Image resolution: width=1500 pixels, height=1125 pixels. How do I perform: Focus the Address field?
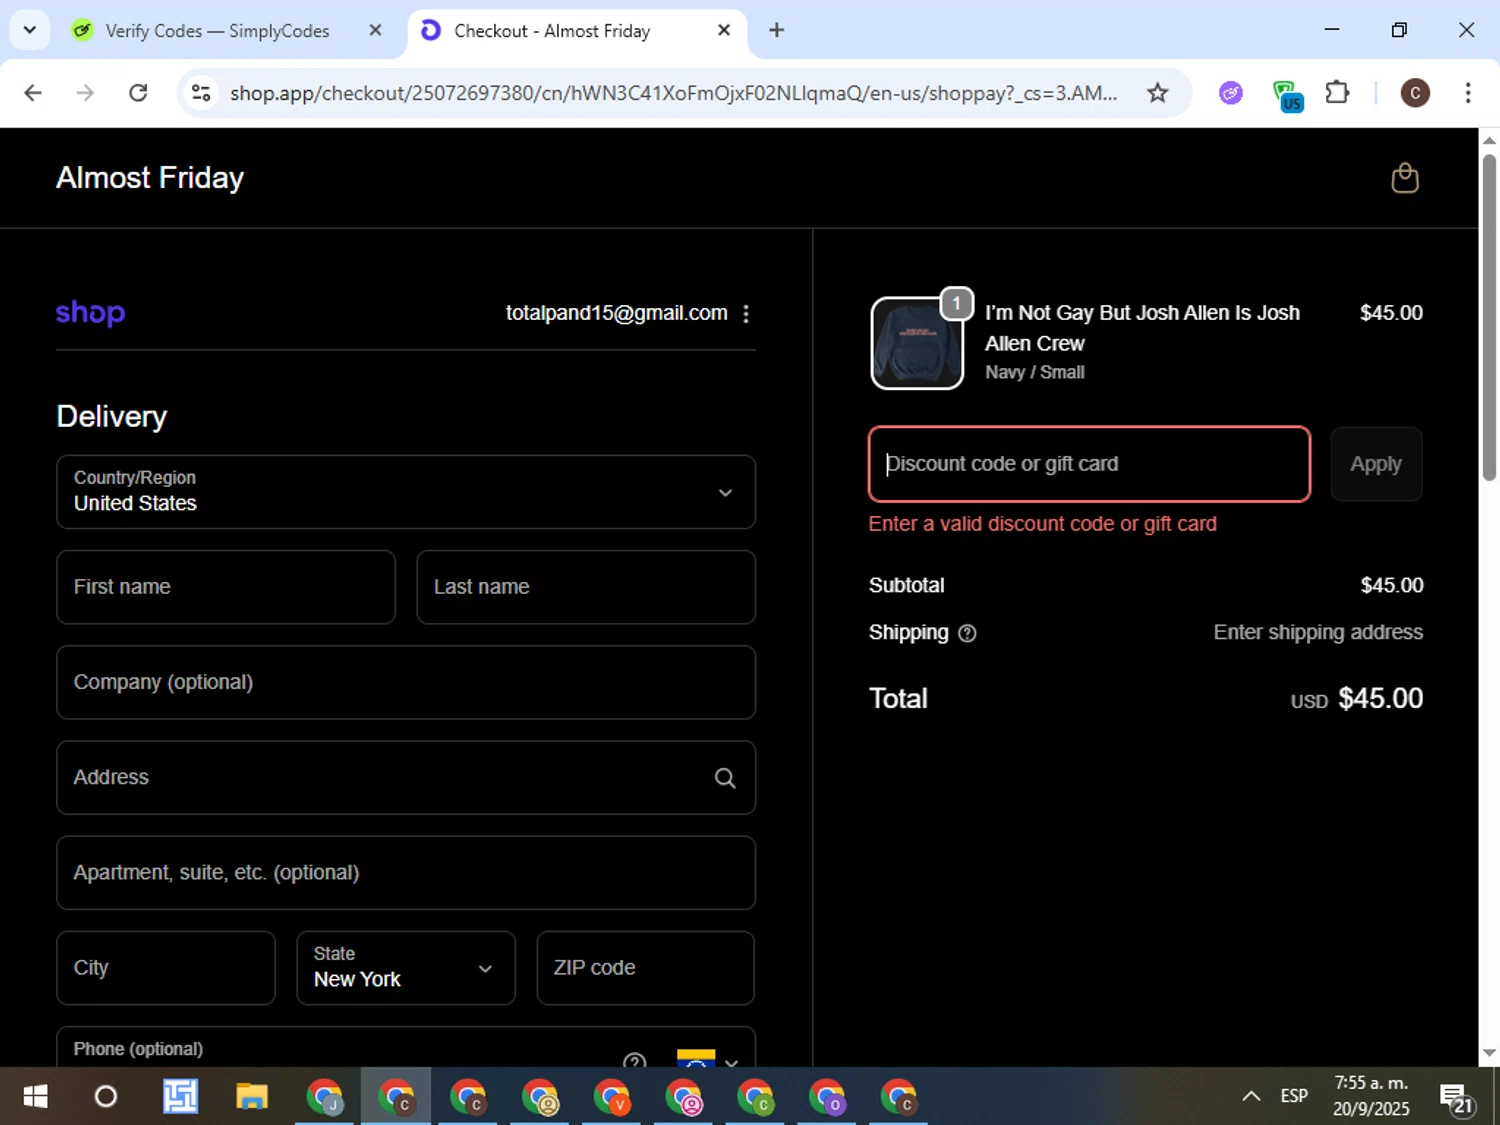point(406,778)
